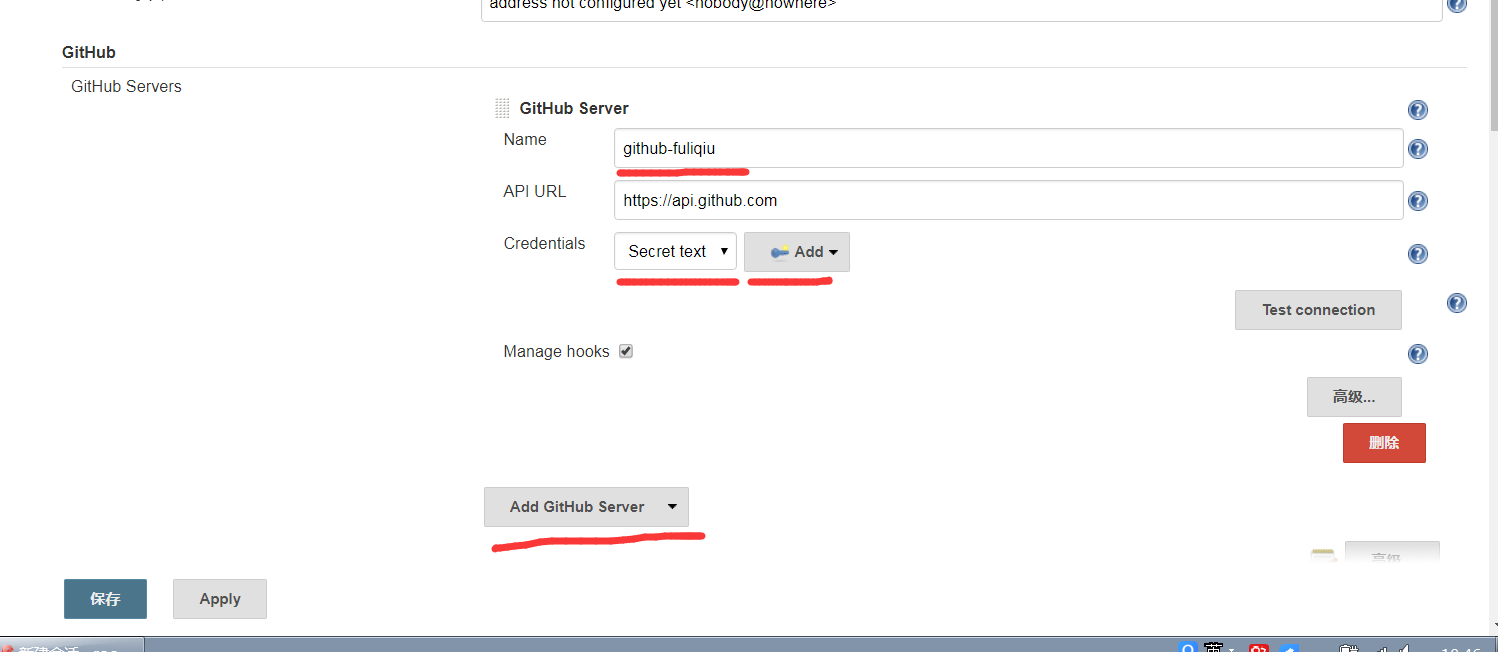Viewport: 1498px width, 652px height.
Task: Open help for the GitHub Server section
Action: [1417, 110]
